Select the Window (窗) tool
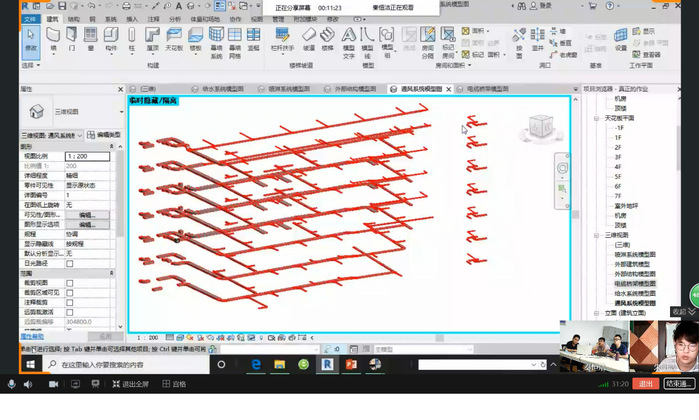The height and width of the screenshot is (420, 699). click(x=90, y=40)
